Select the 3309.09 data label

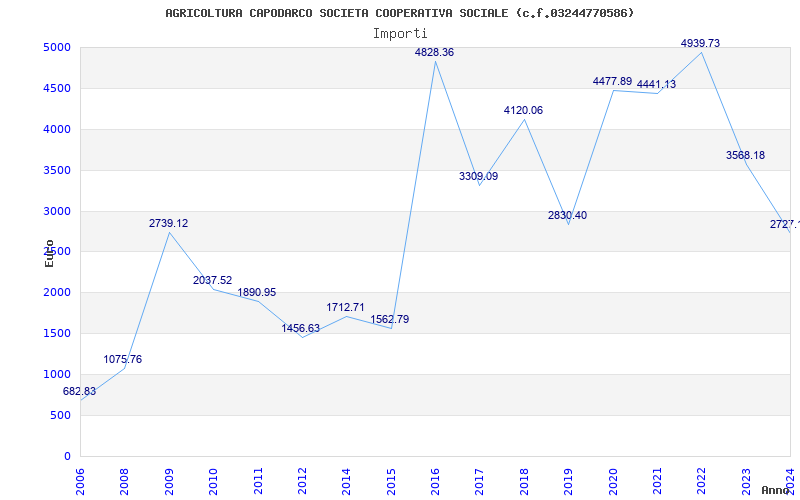478,177
